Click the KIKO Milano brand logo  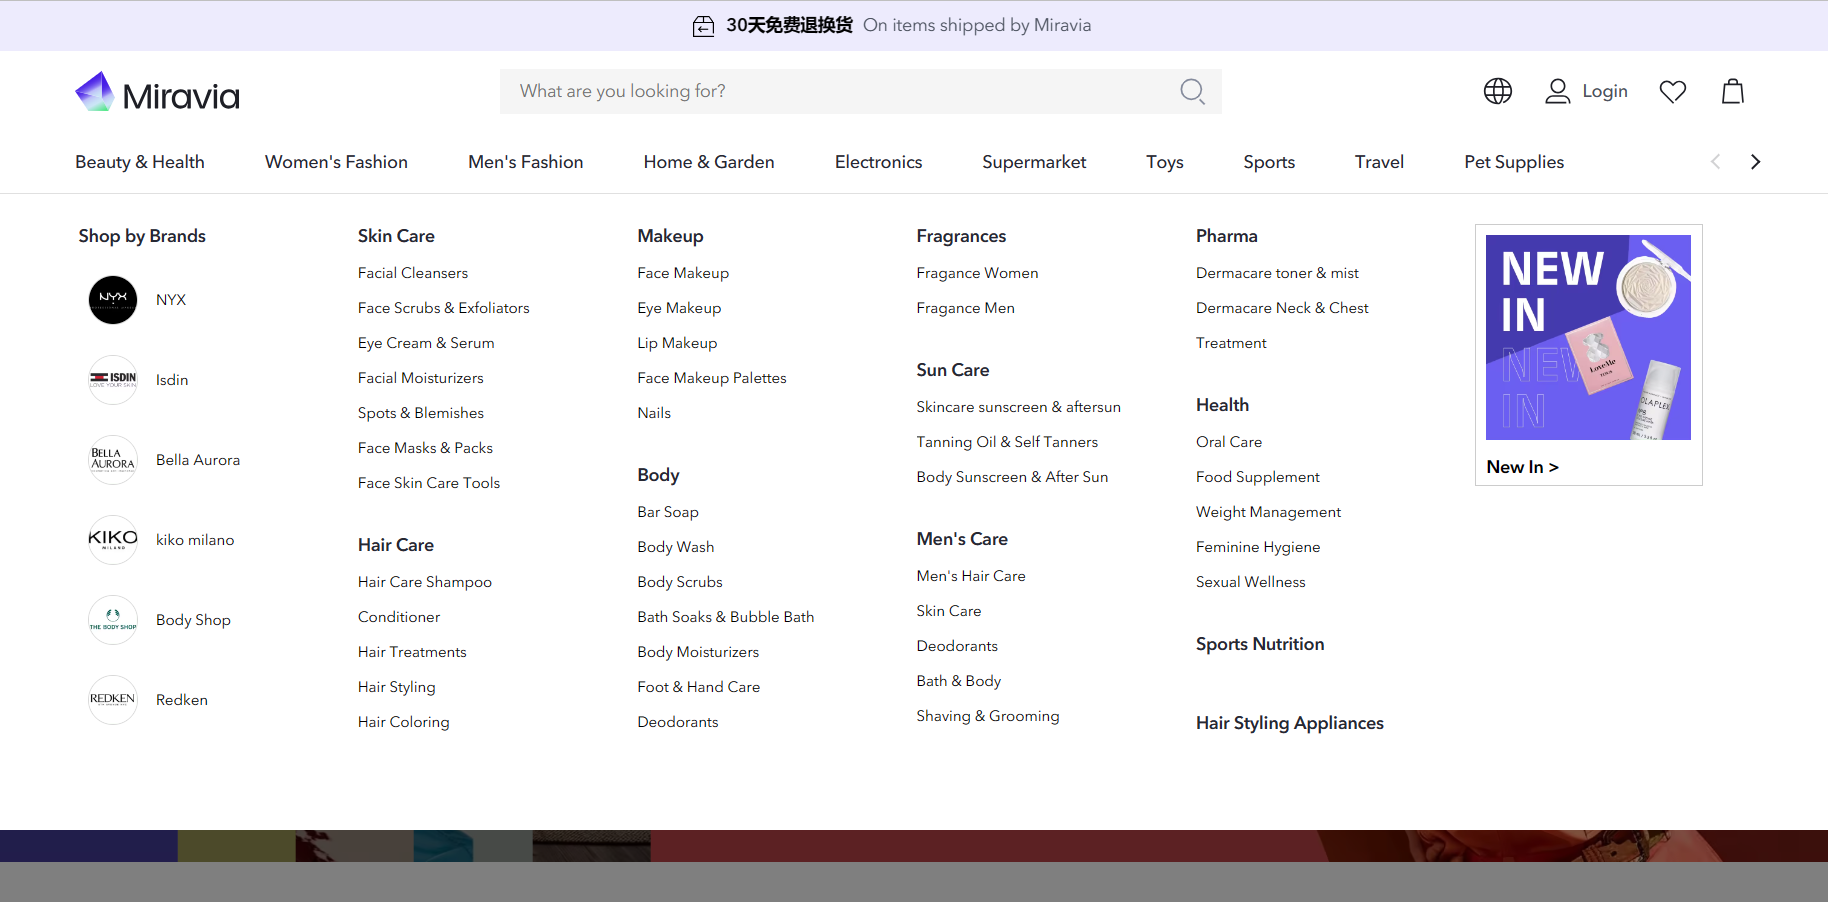coord(113,540)
